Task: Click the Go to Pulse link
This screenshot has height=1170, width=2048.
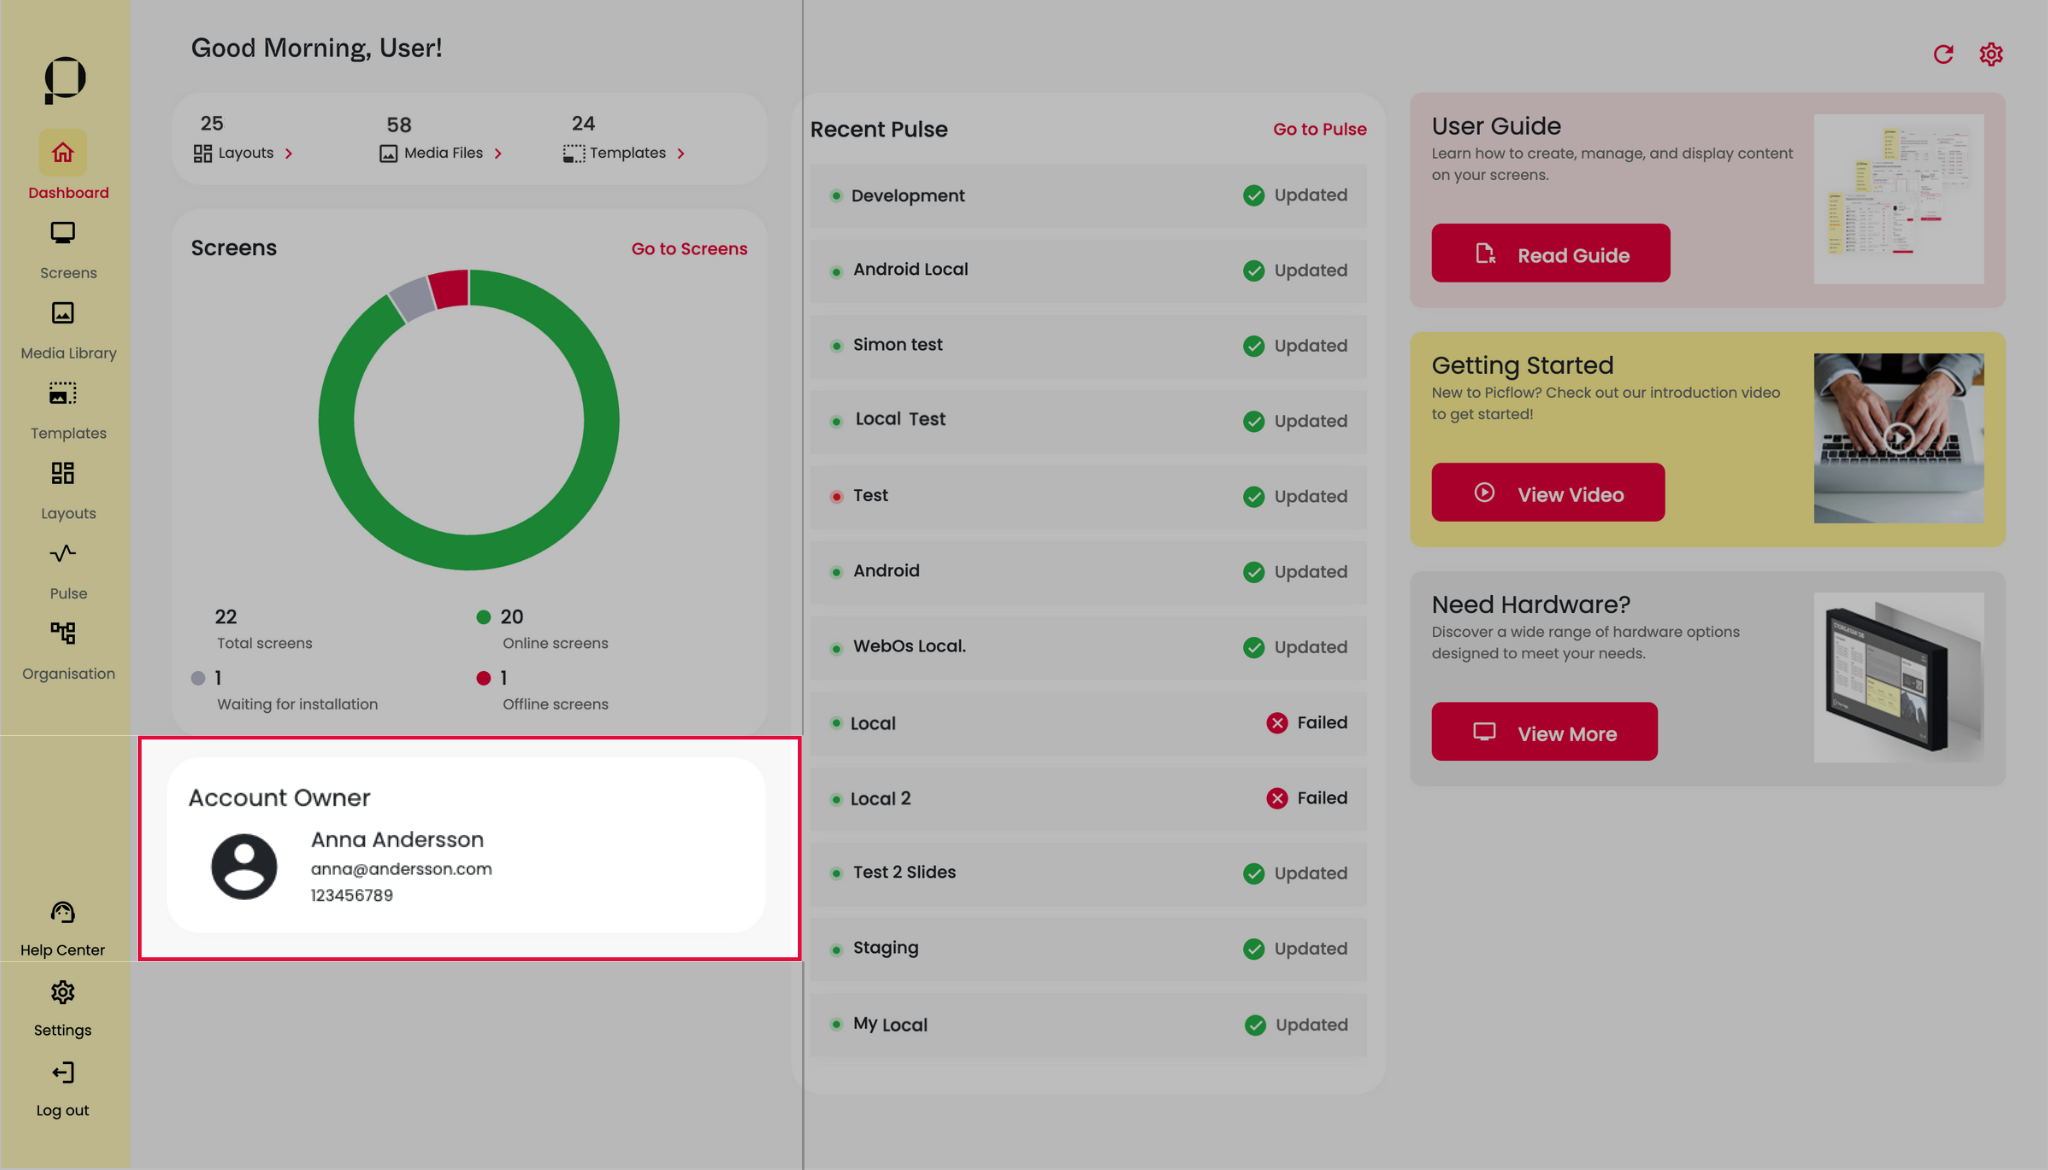Action: [x=1319, y=129]
